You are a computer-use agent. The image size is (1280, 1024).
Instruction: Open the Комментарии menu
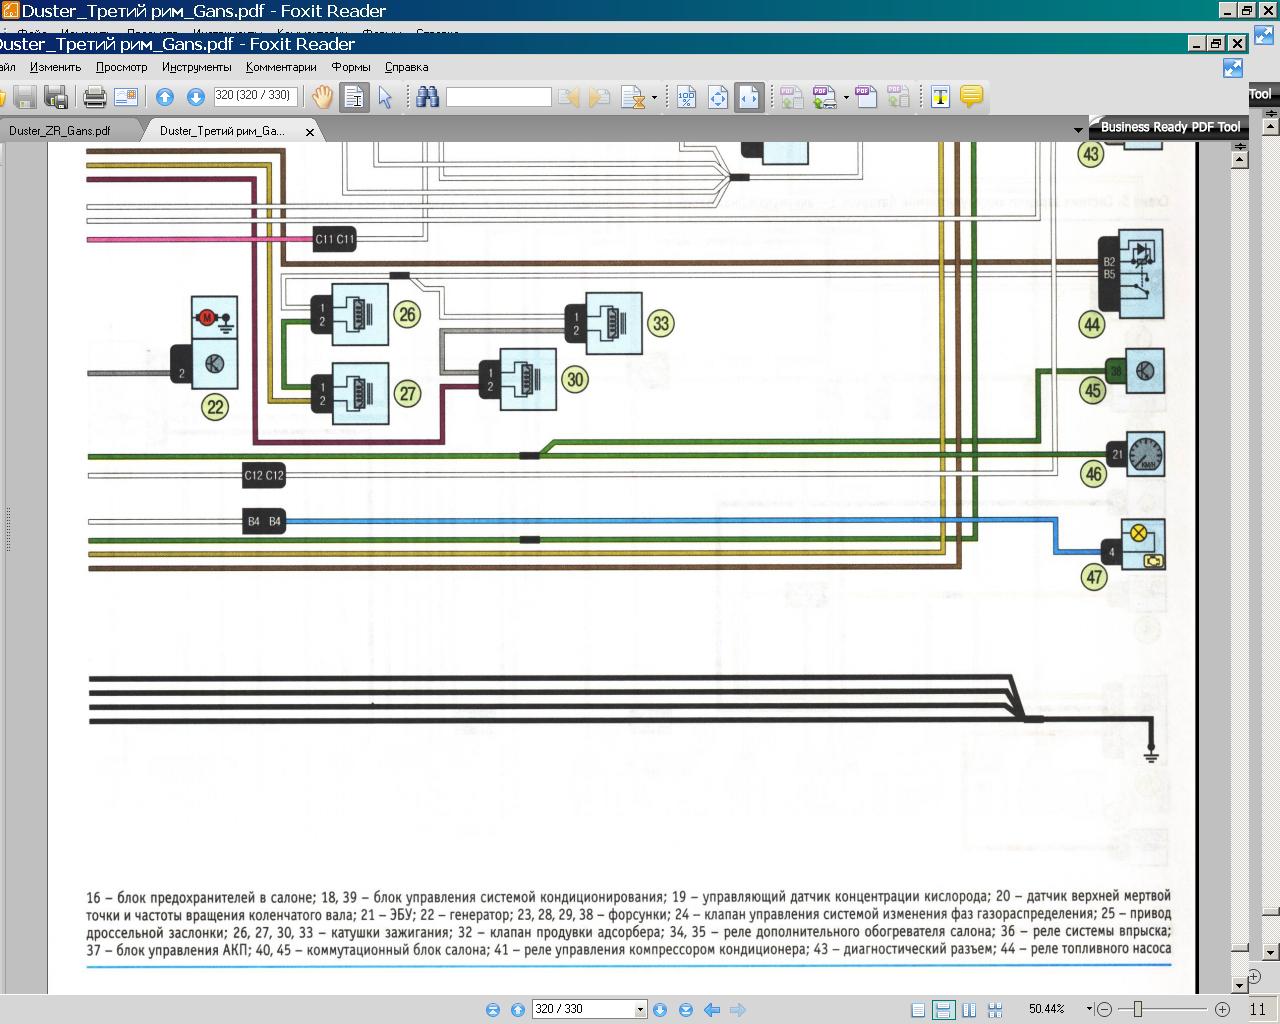click(x=281, y=67)
